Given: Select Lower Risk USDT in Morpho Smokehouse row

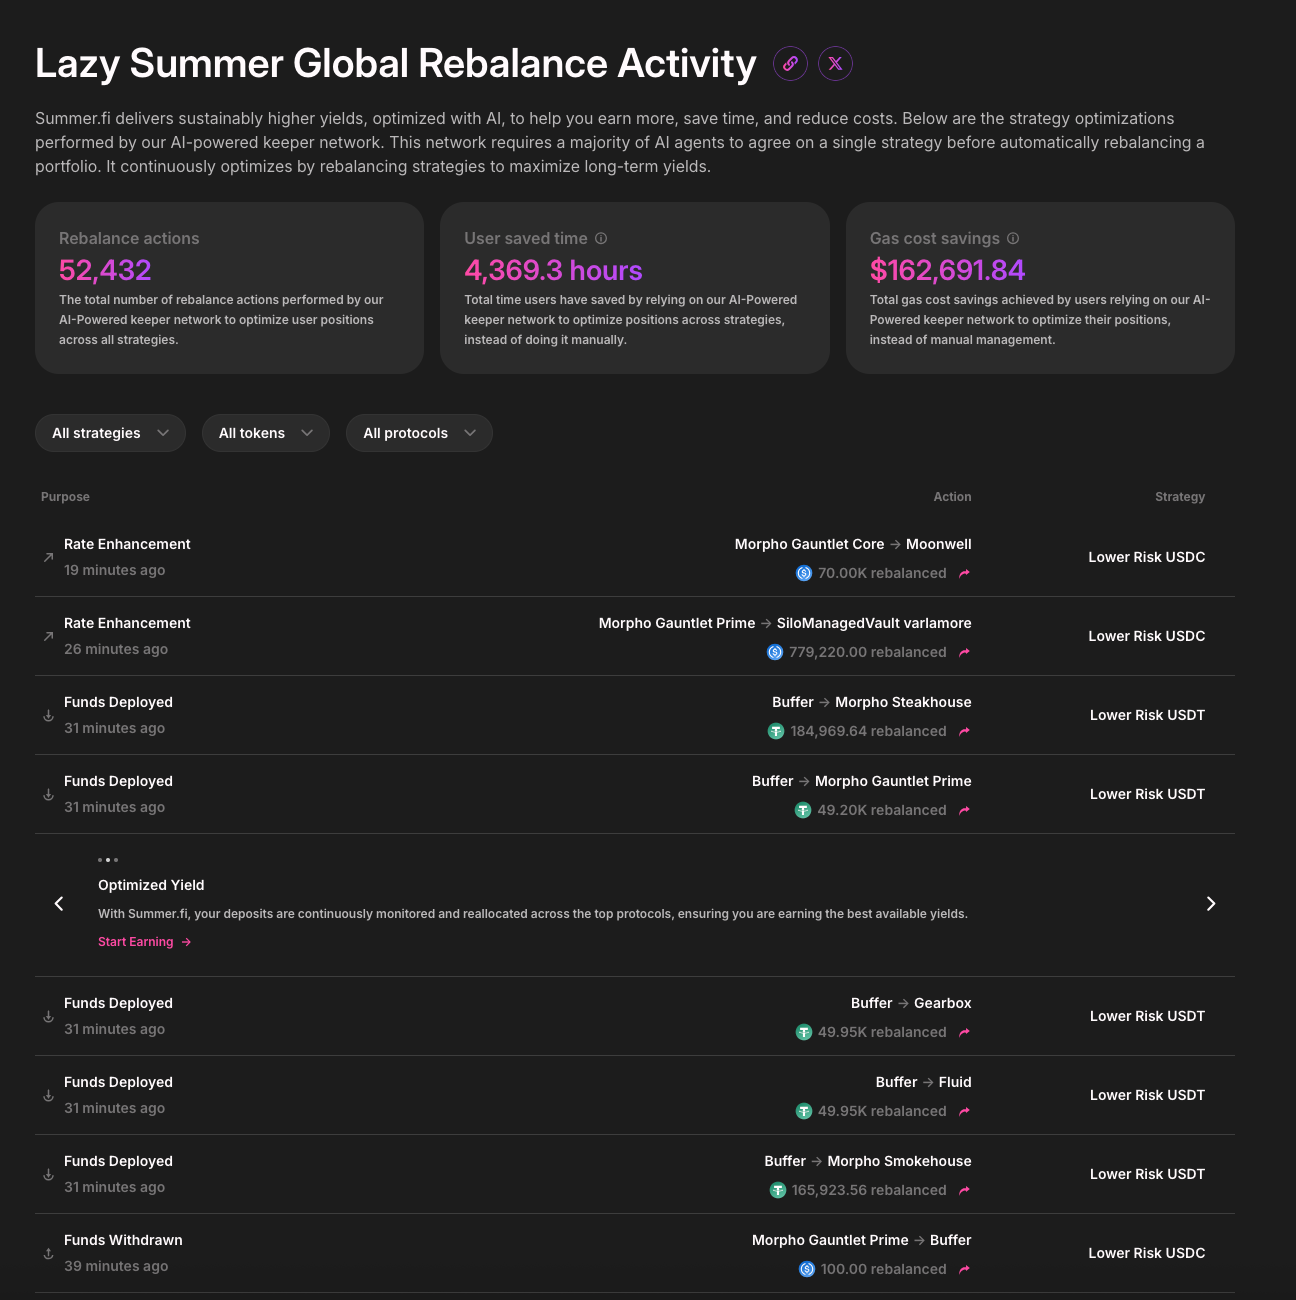Looking at the screenshot, I should pos(1147,1174).
